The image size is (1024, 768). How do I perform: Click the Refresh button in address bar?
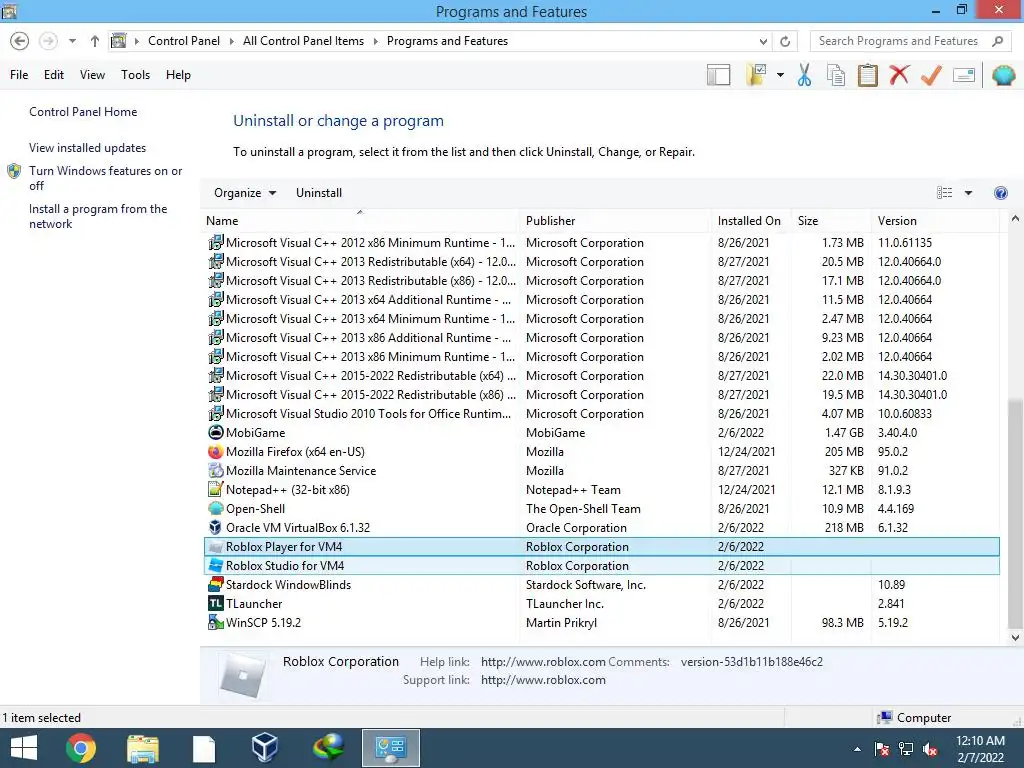point(785,41)
